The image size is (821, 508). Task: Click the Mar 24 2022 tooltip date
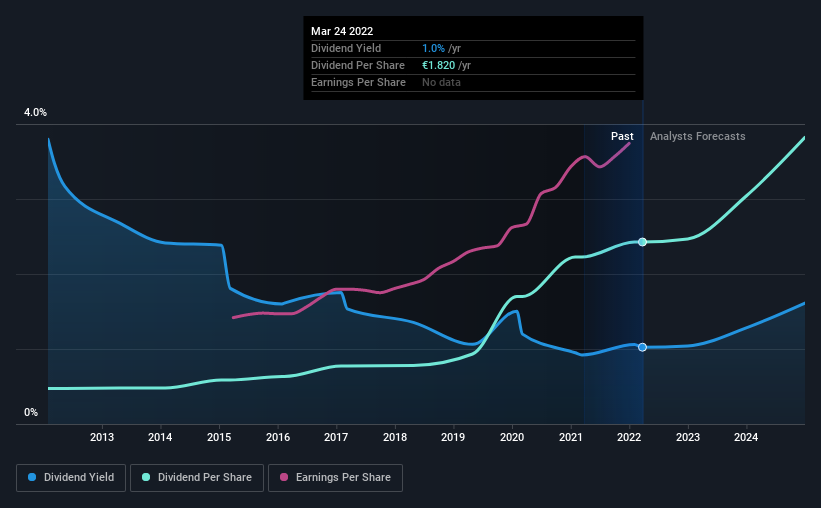tap(342, 31)
